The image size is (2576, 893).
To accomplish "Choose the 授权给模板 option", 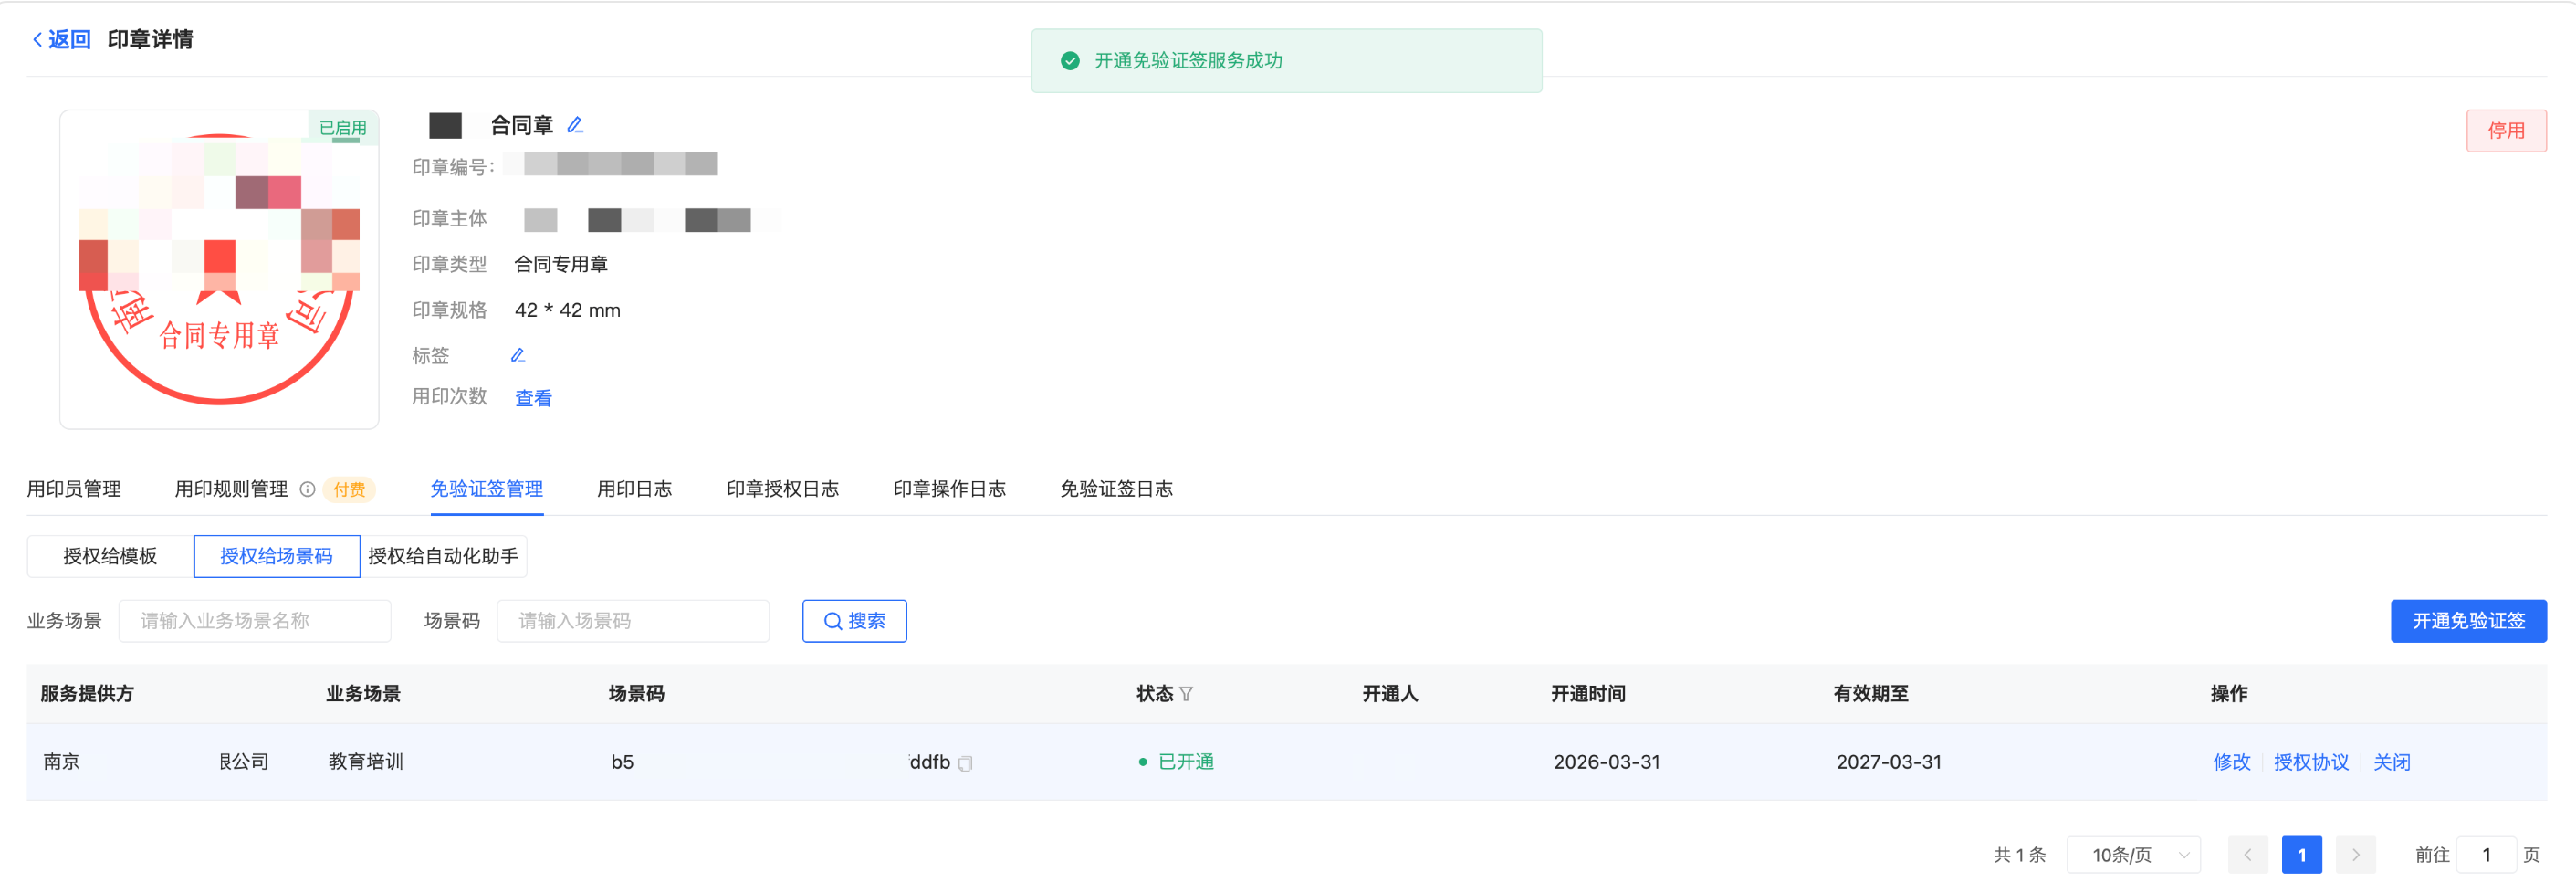I will 110,556.
